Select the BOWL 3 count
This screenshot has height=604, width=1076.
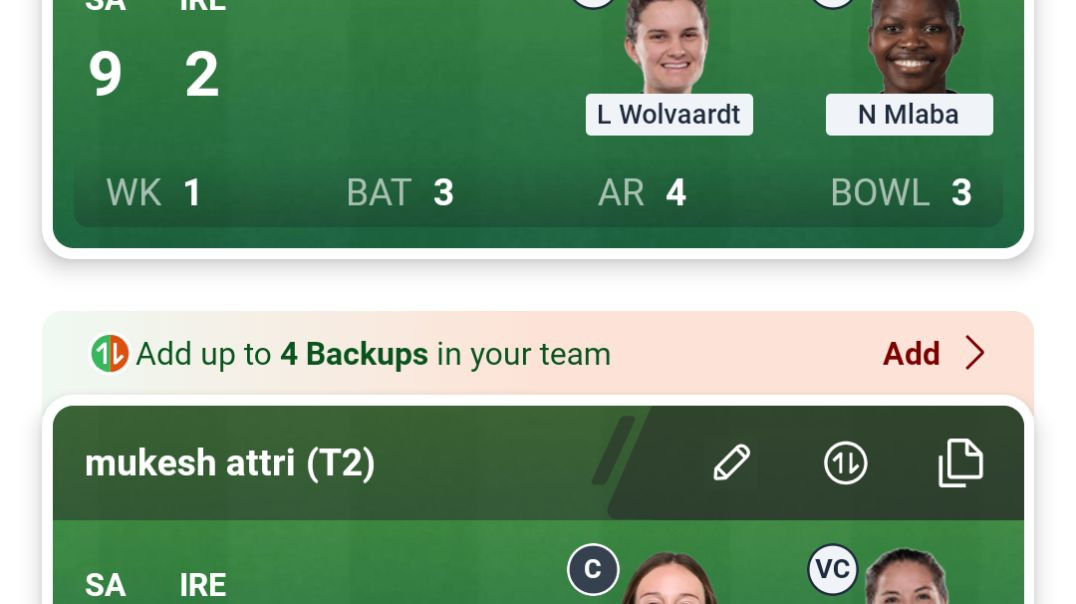[901, 192]
